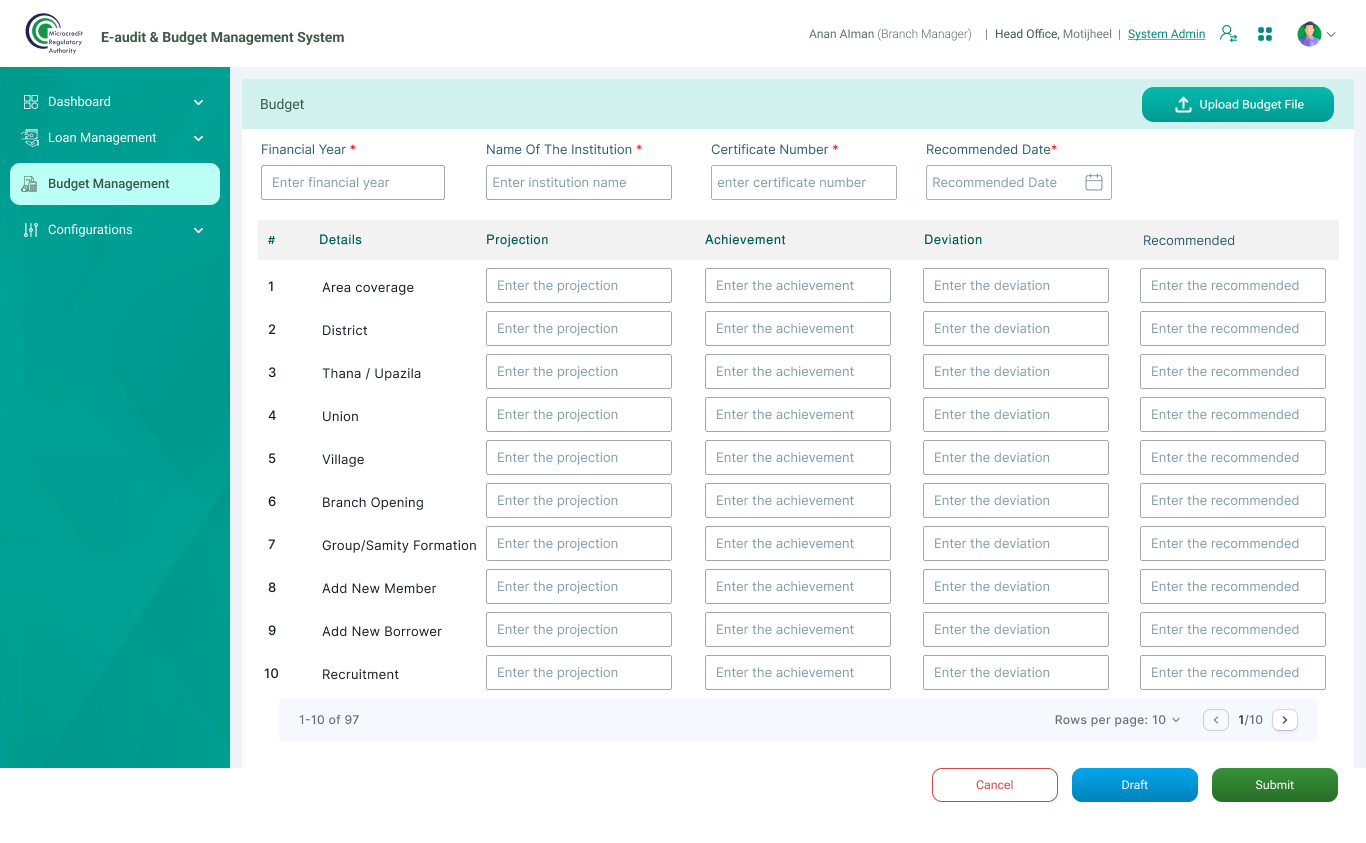Click Village projection field
This screenshot has width=1366, height=843.
click(579, 458)
